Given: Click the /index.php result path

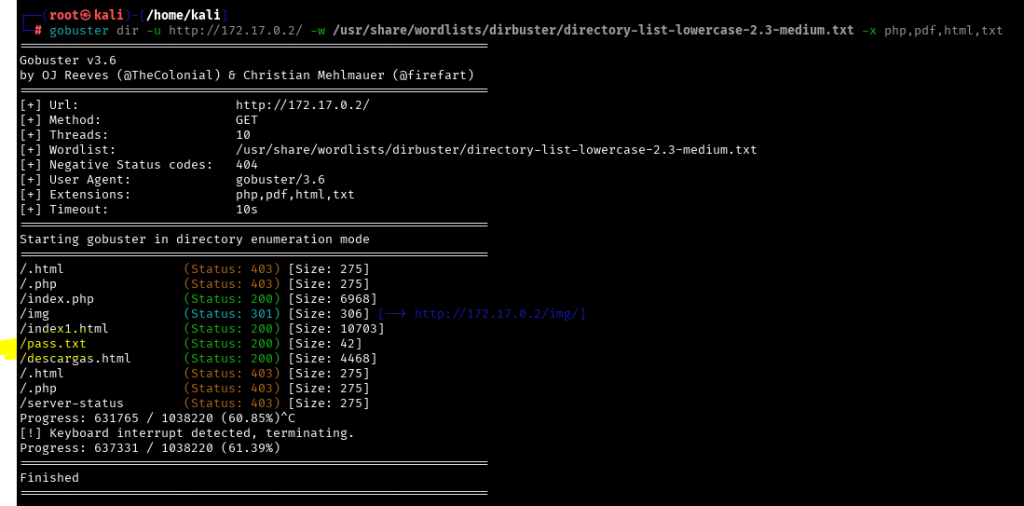Looking at the screenshot, I should [x=60, y=299].
